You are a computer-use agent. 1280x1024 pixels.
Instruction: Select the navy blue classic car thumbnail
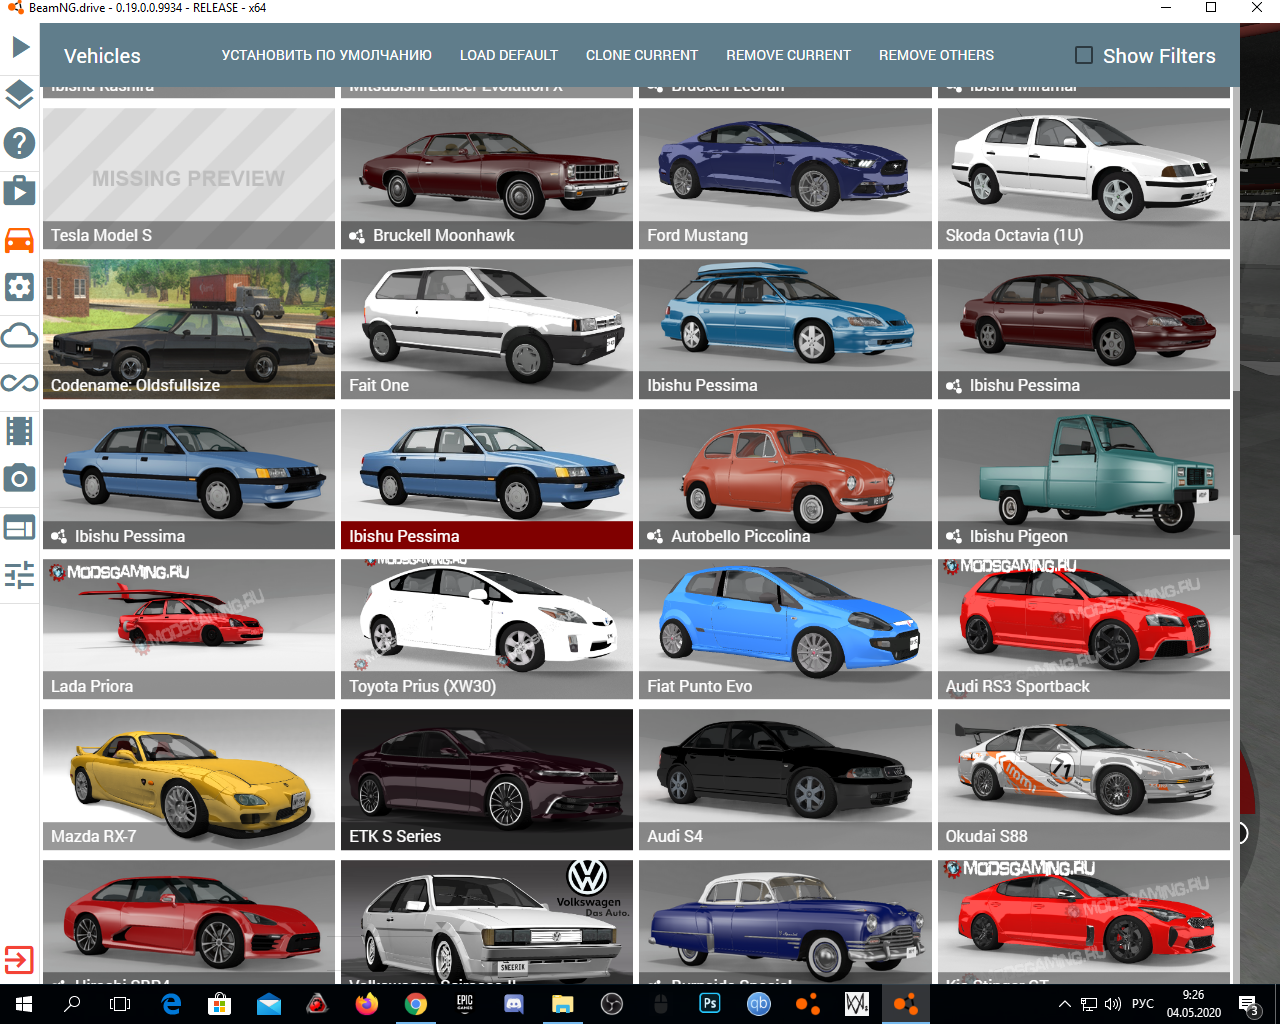(x=785, y=922)
